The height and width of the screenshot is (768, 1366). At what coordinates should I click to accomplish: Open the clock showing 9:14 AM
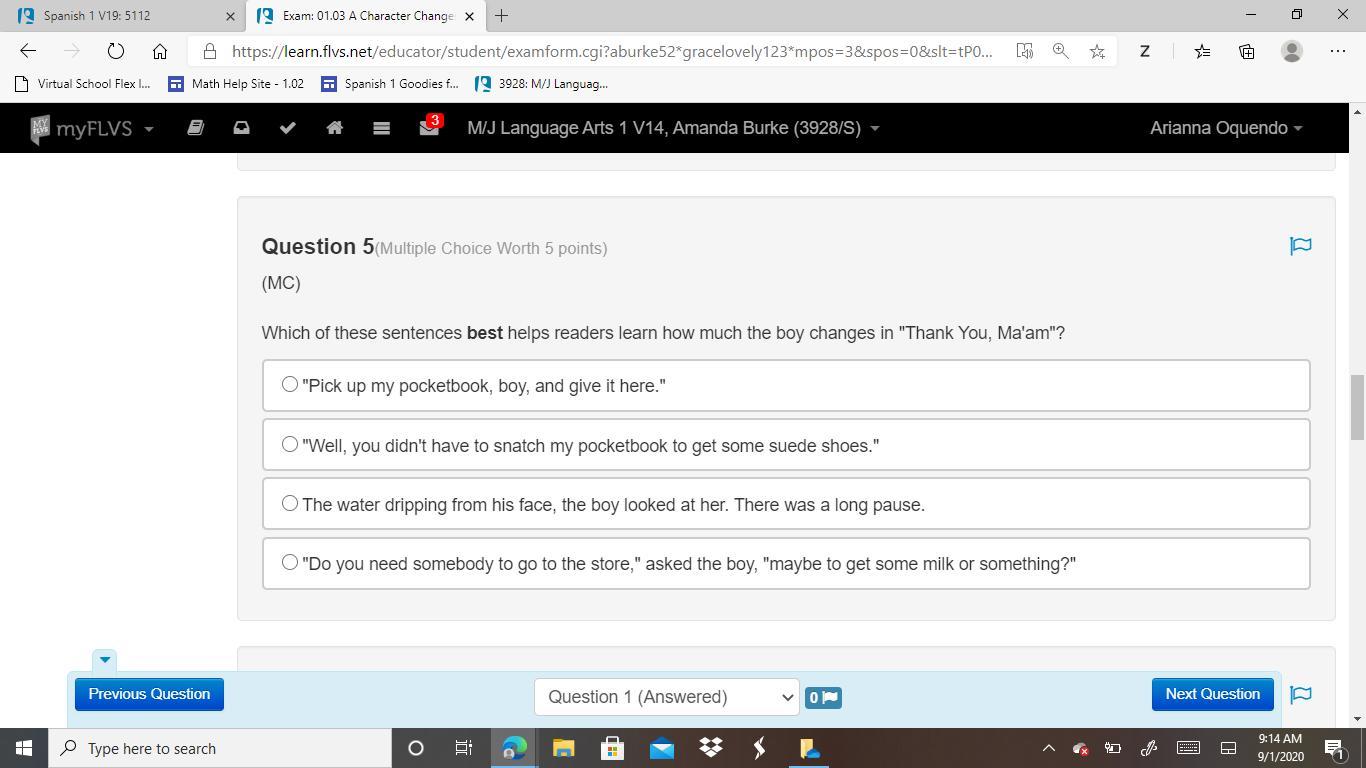pyautogui.click(x=1280, y=748)
